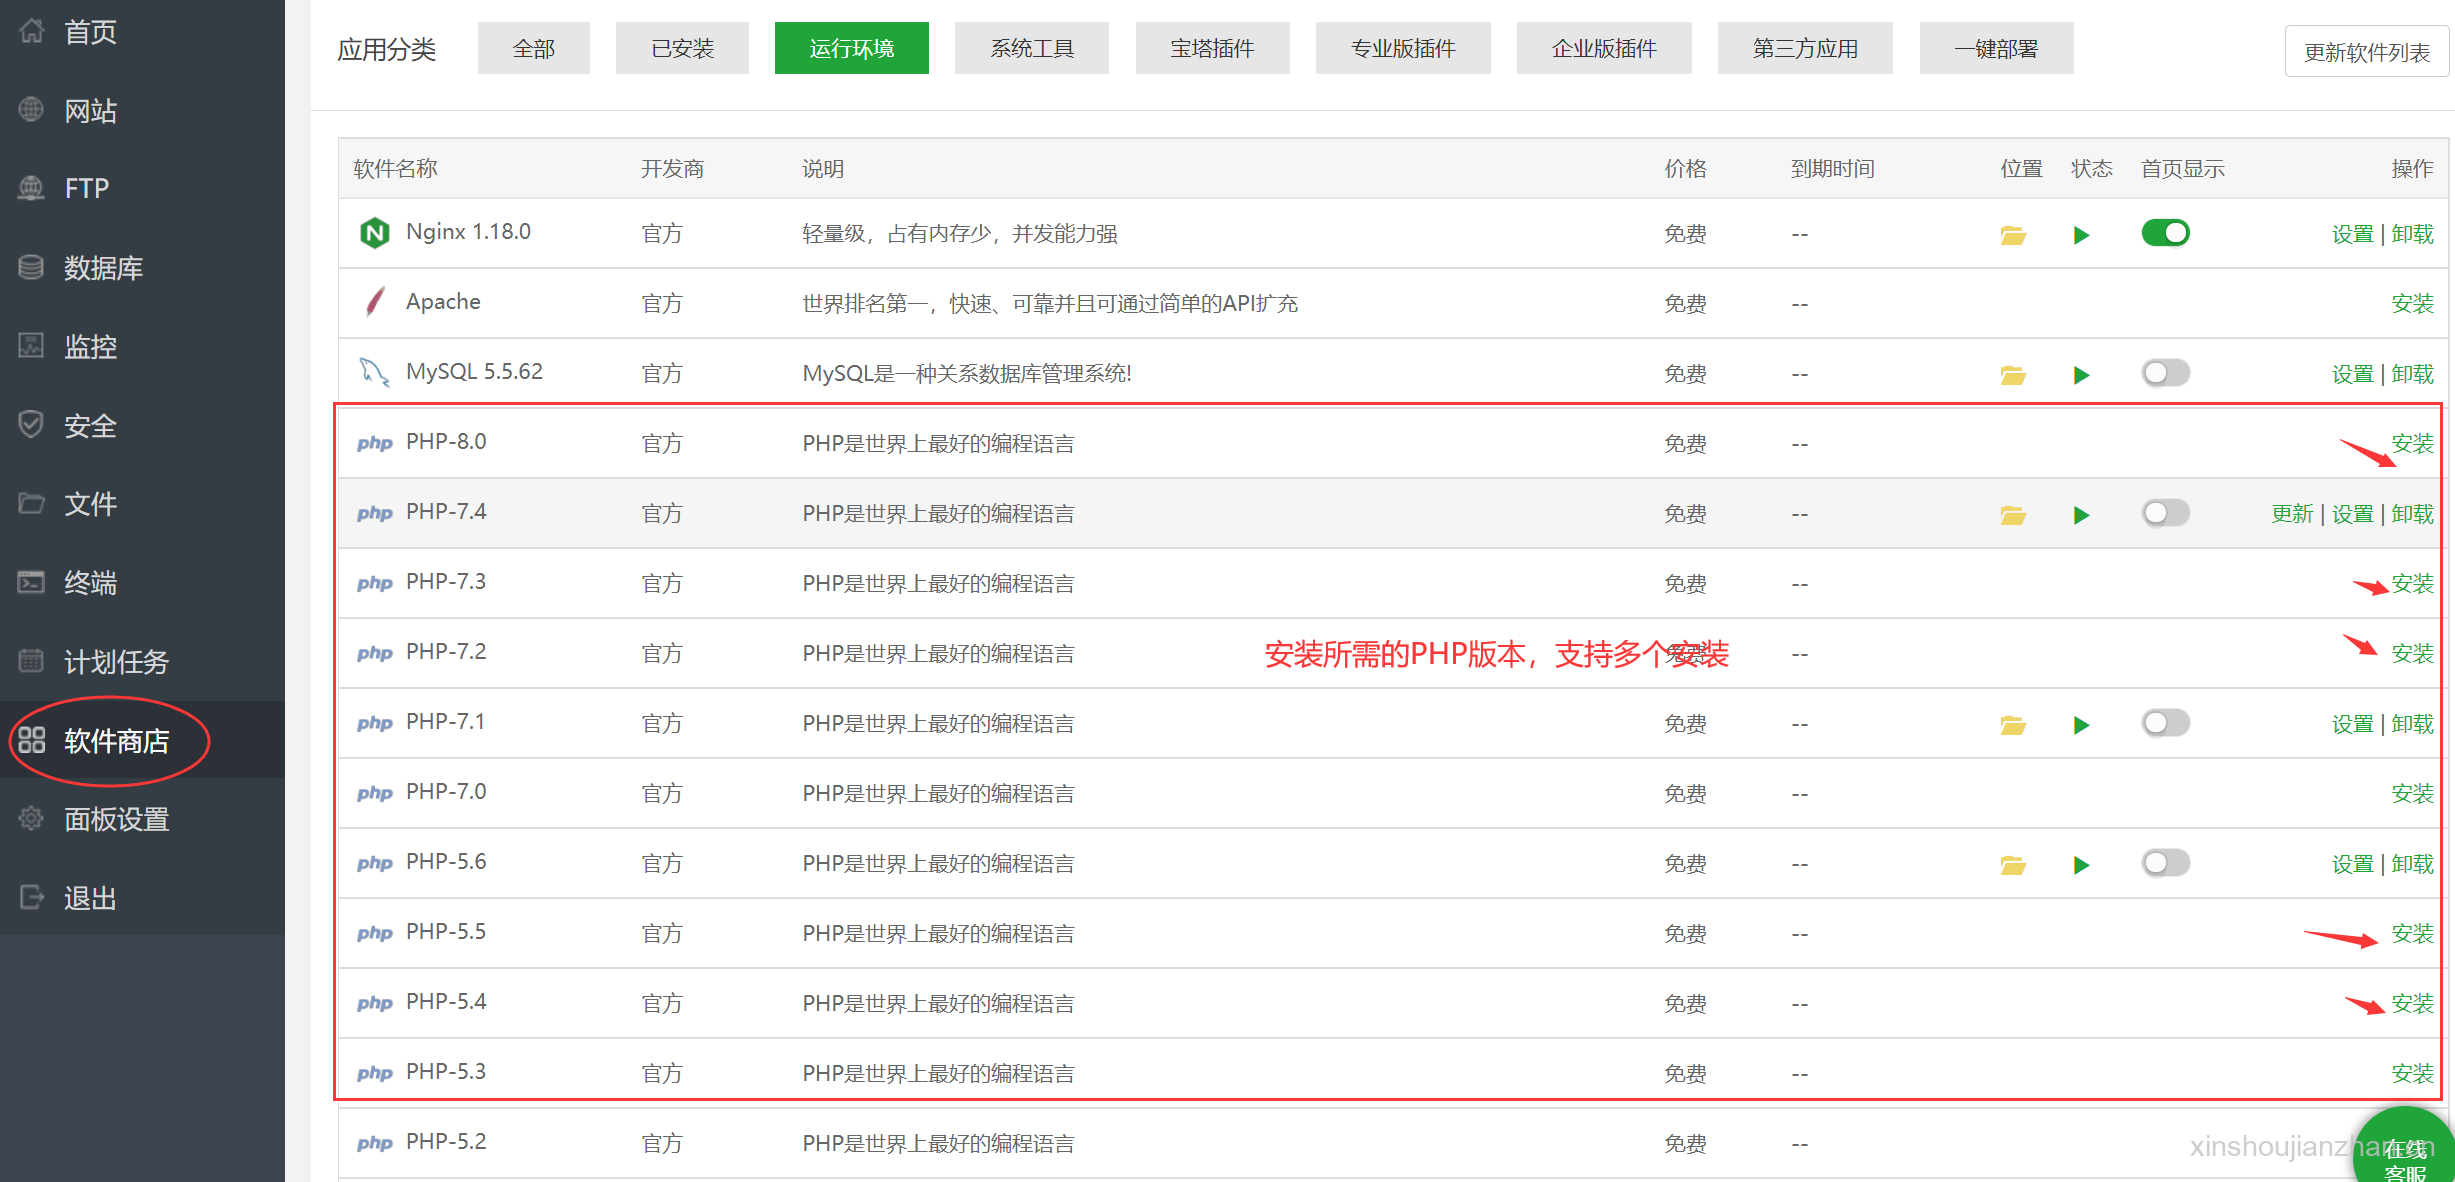Click Nginx 1.18.0 running status play icon

(2081, 235)
